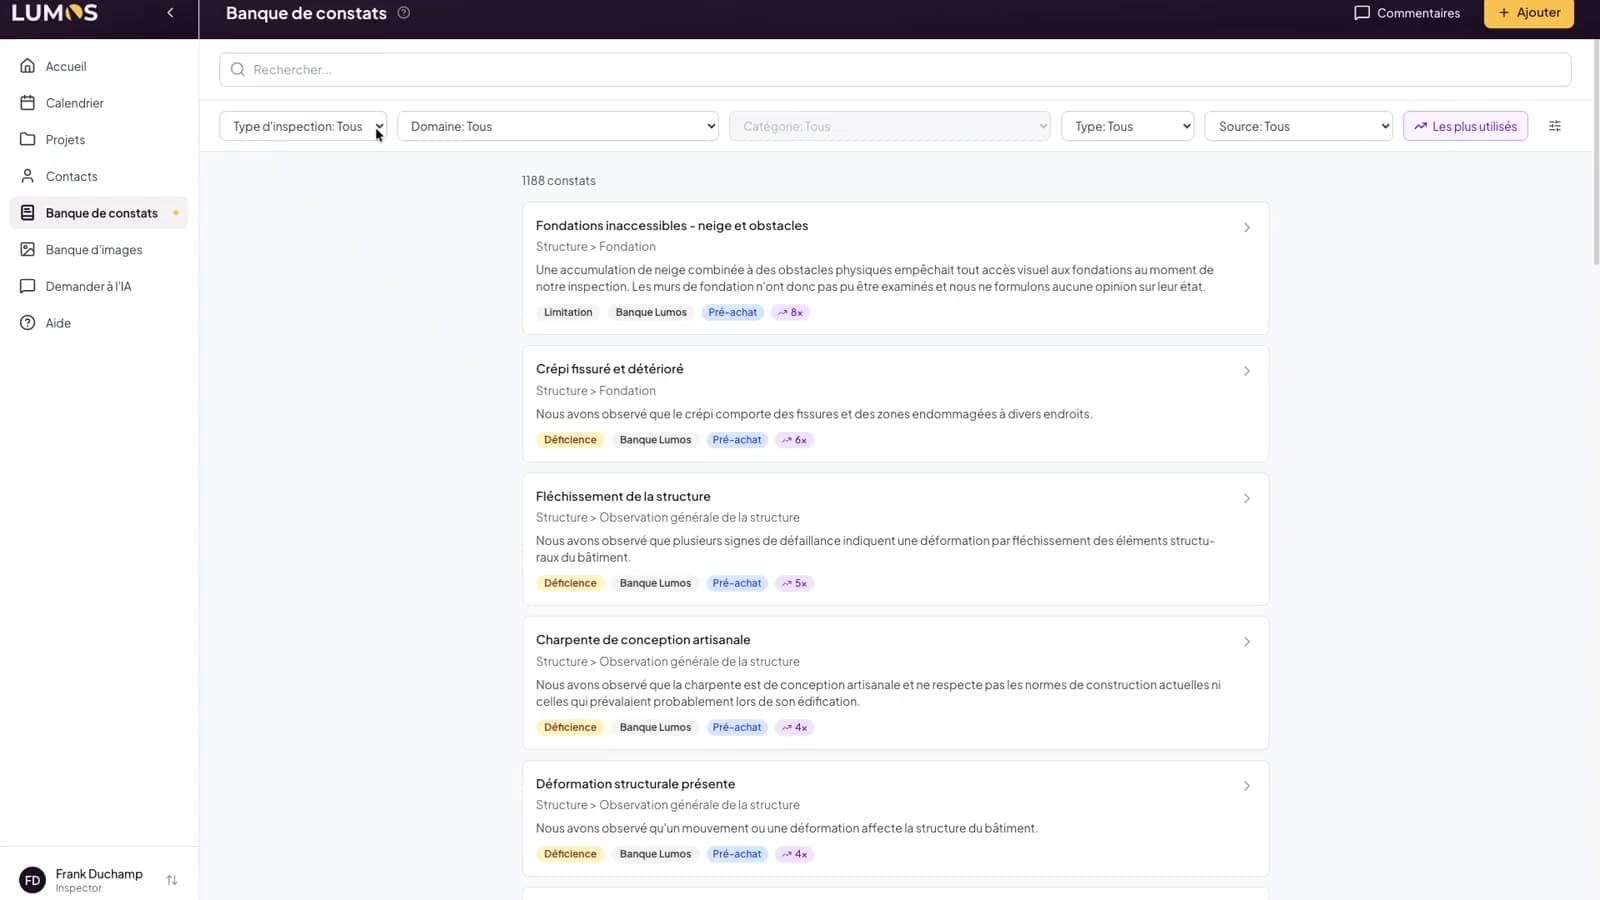The height and width of the screenshot is (900, 1600).
Task: Open the Catégorie filter dropdown
Action: coord(890,126)
